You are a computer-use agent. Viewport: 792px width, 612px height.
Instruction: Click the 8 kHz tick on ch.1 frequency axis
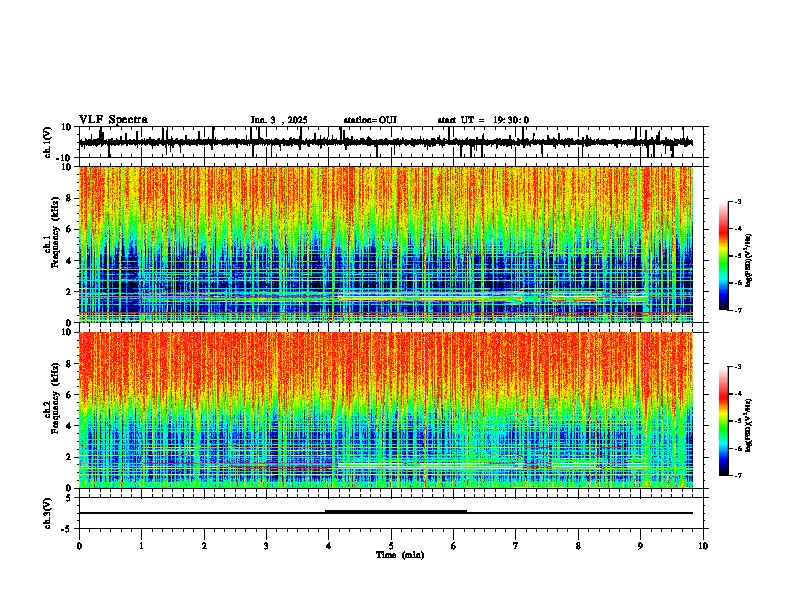click(69, 198)
